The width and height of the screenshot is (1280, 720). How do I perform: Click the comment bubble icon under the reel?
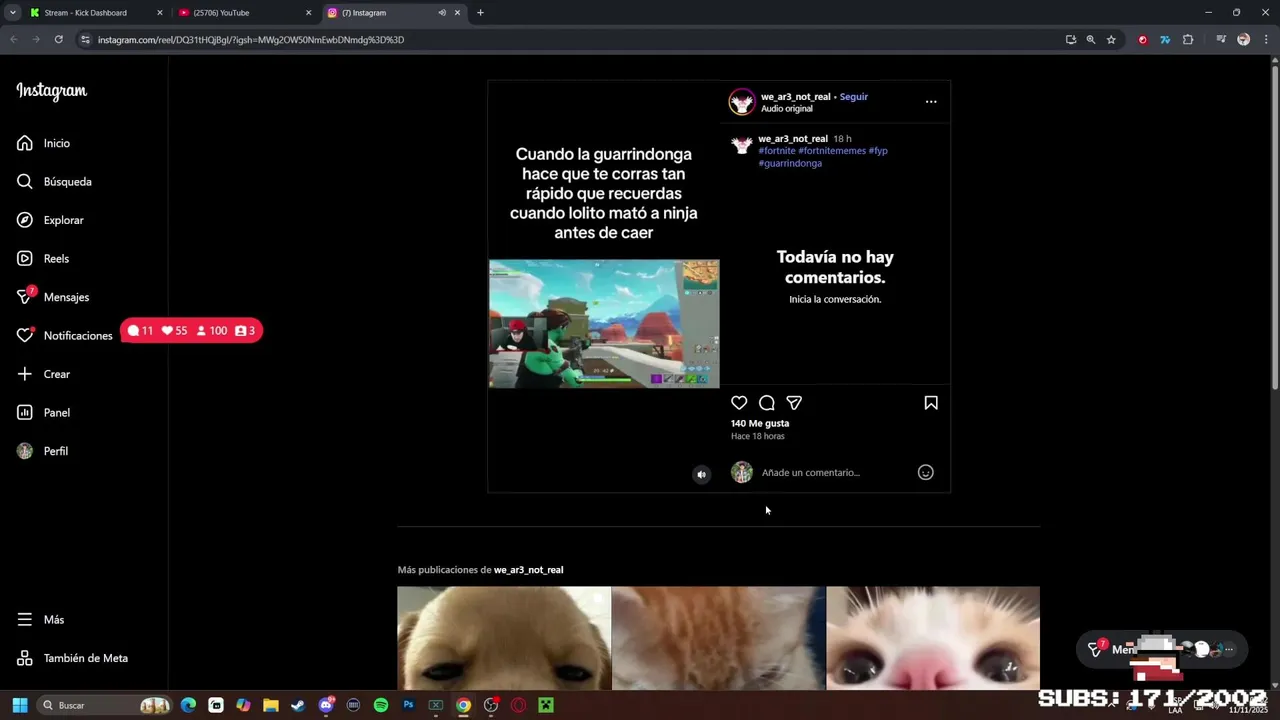pos(767,403)
